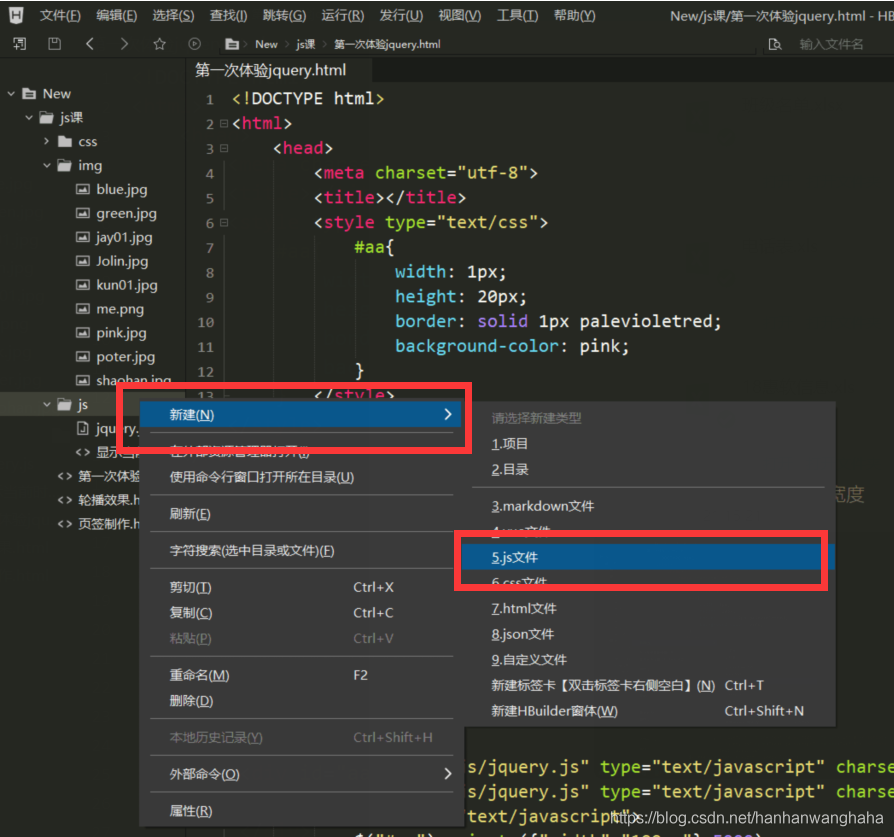The image size is (894, 837).
Task: Click the kun01.jpg image file icon
Action: coord(83,285)
